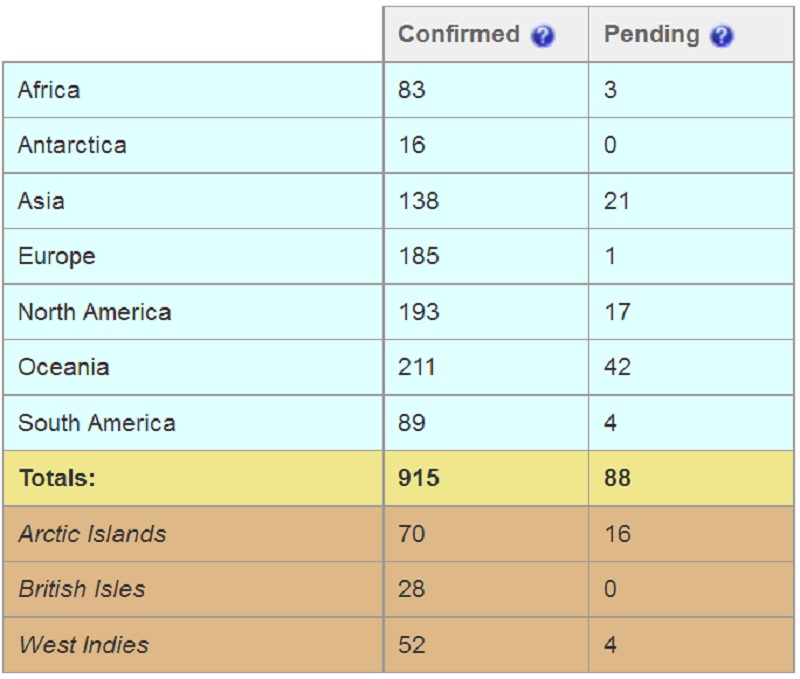Screen dimensions: 800x679
Task: Select North America in the table
Action: (94, 312)
